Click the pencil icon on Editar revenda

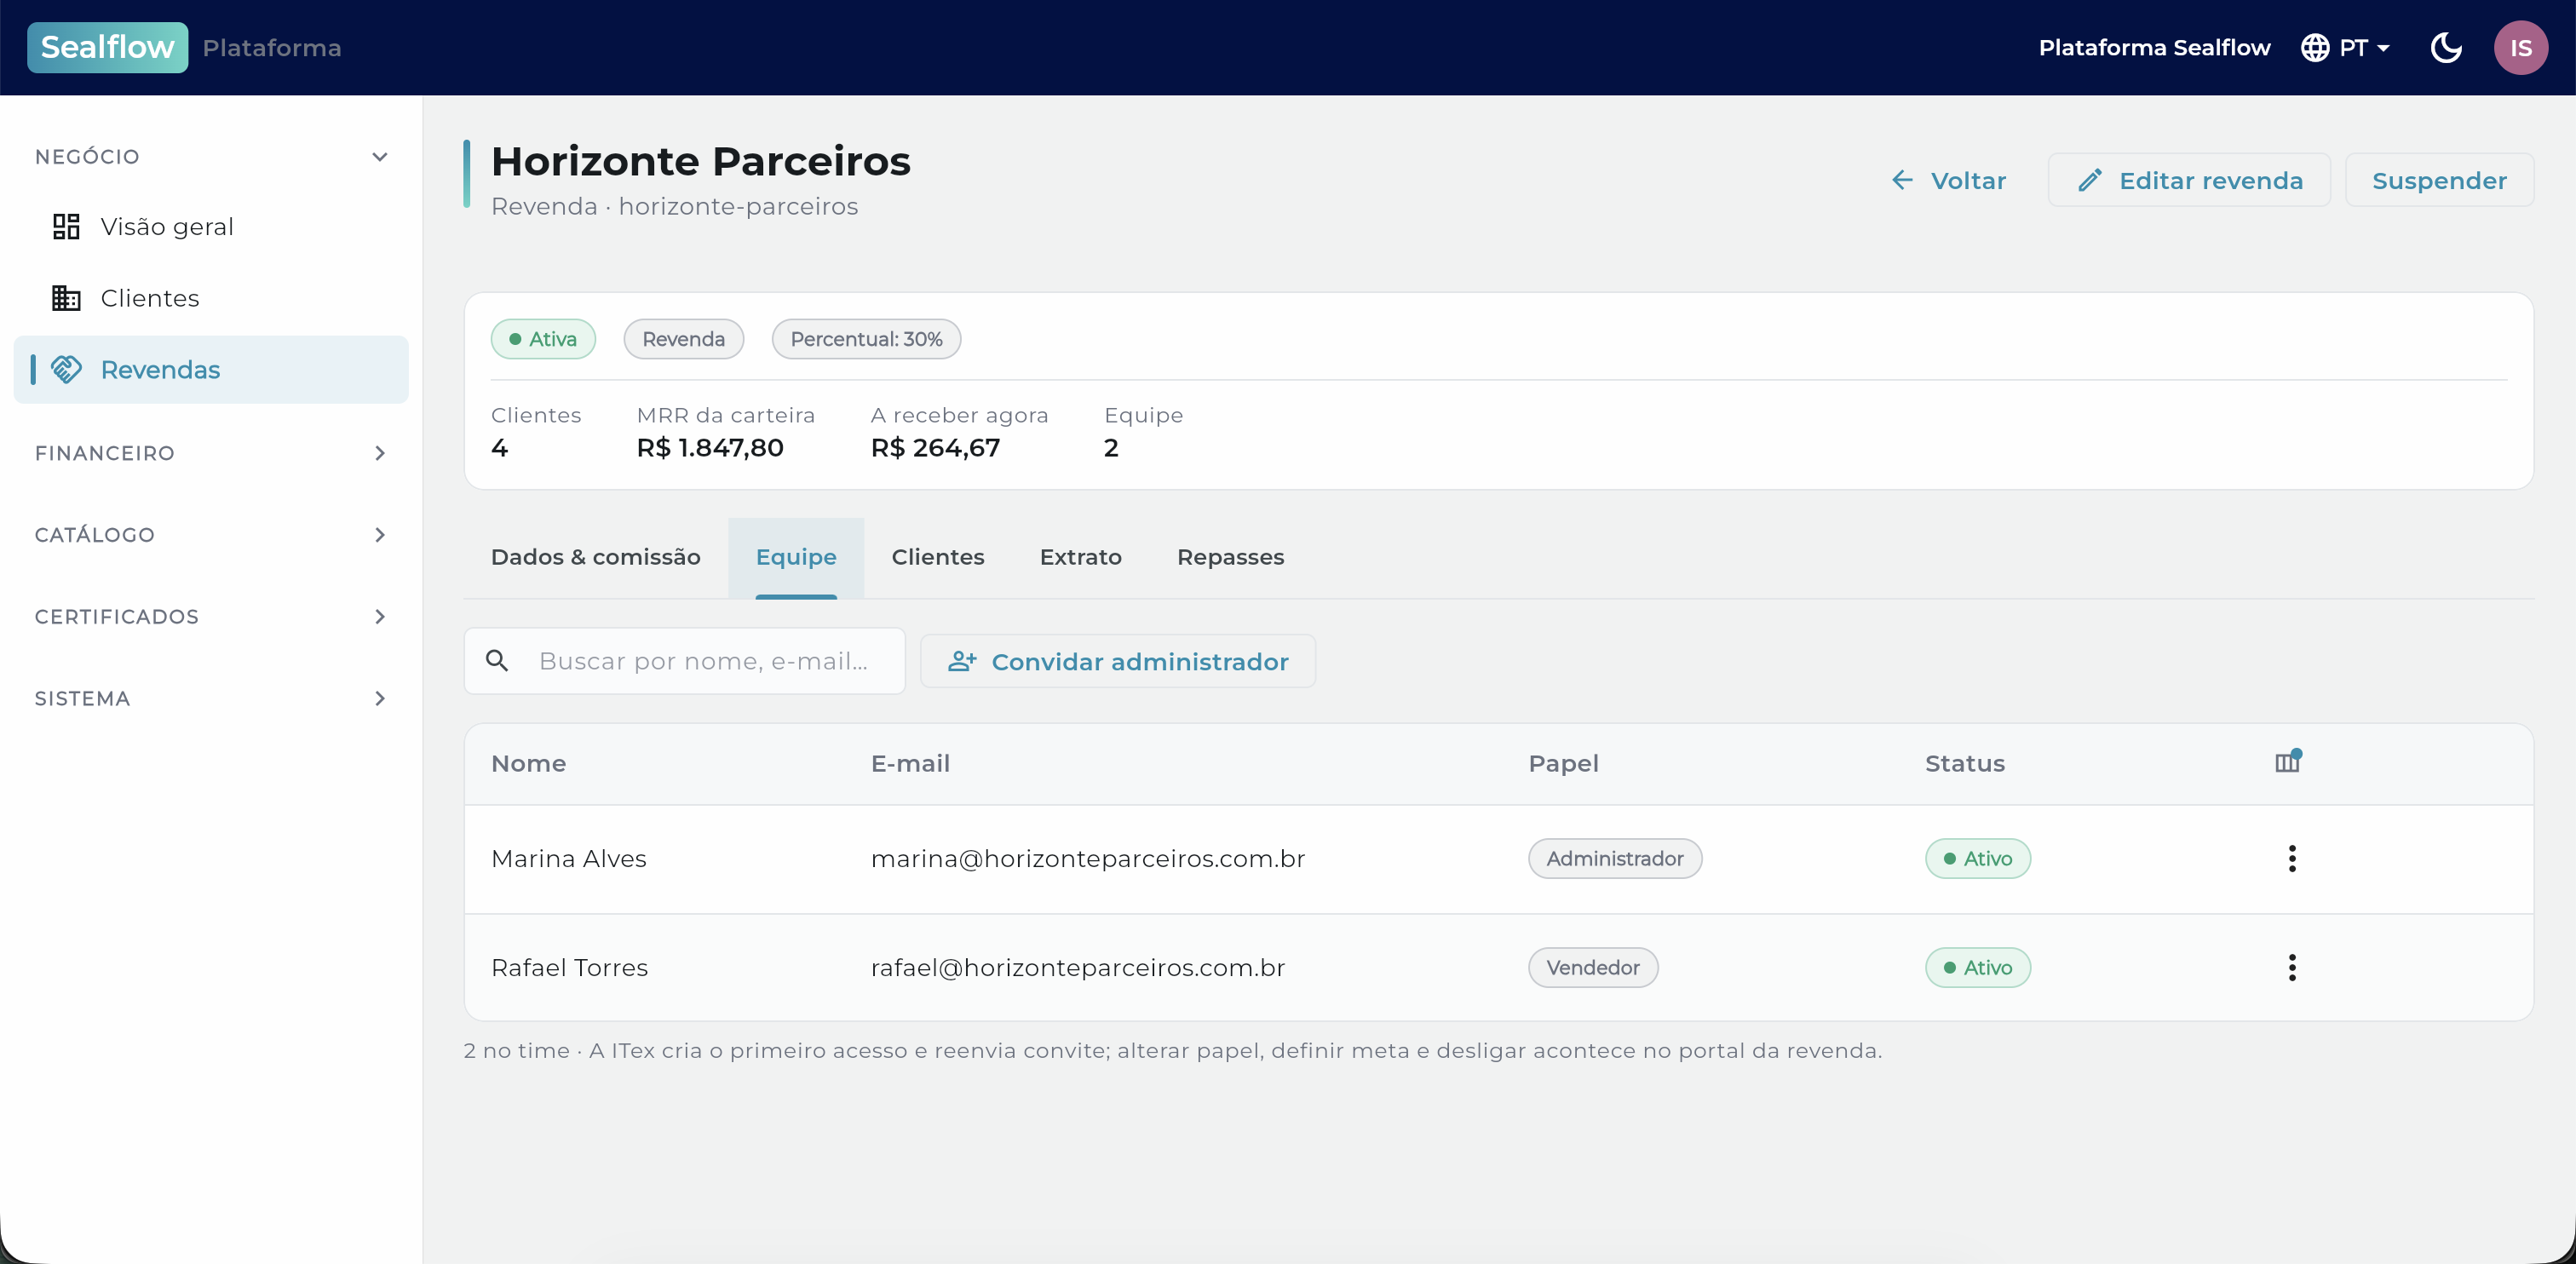pyautogui.click(x=2089, y=180)
